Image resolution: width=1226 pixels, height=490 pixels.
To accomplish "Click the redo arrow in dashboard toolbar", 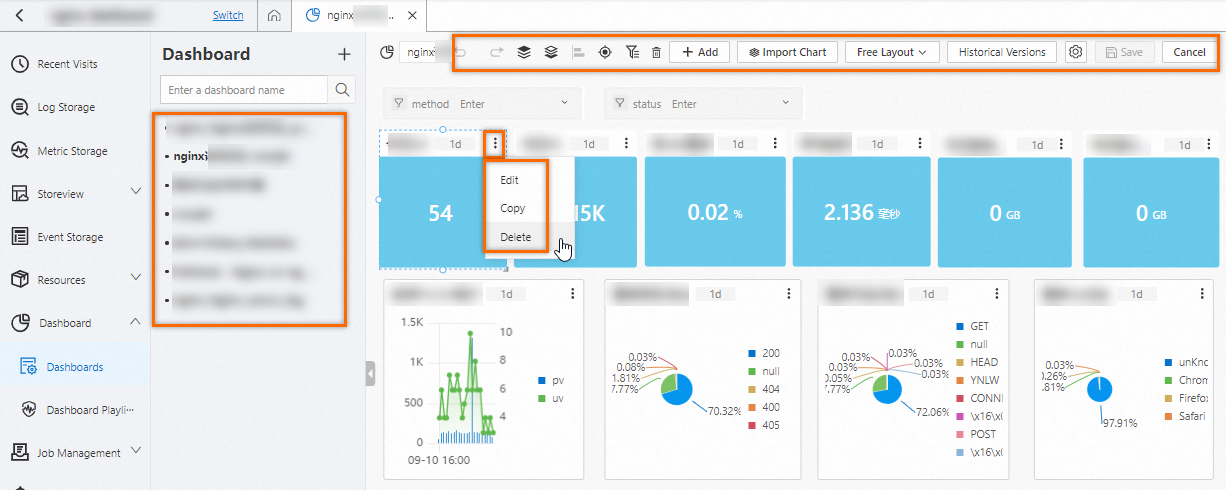I will 496,52.
